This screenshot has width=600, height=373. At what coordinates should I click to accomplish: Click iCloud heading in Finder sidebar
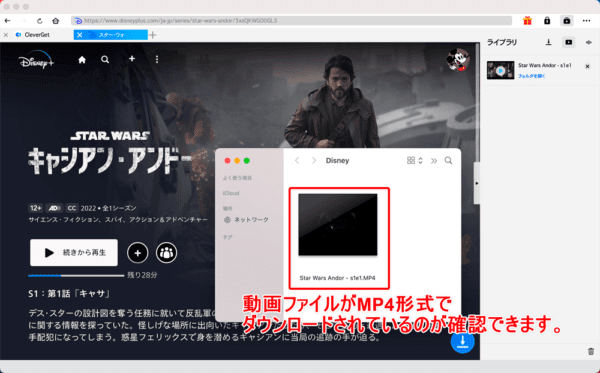point(231,193)
